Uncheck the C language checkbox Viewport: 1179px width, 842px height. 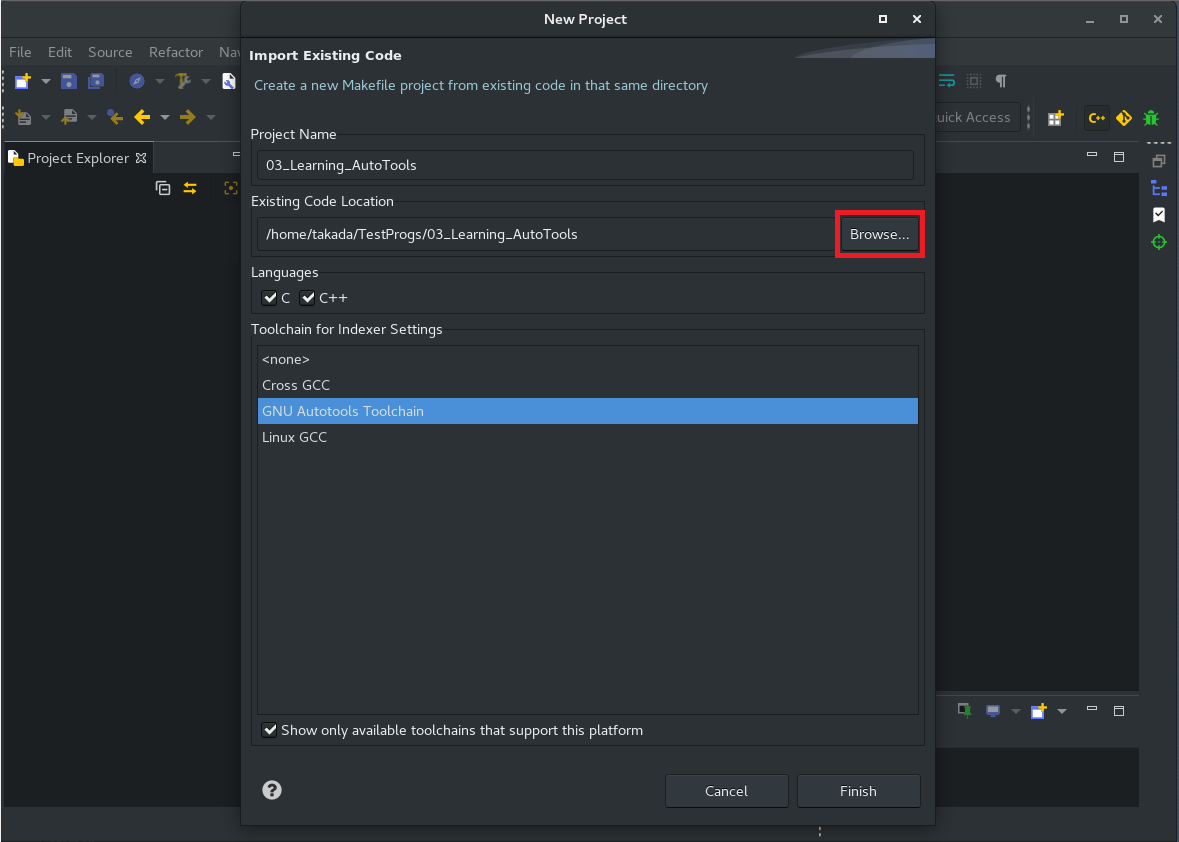270,297
